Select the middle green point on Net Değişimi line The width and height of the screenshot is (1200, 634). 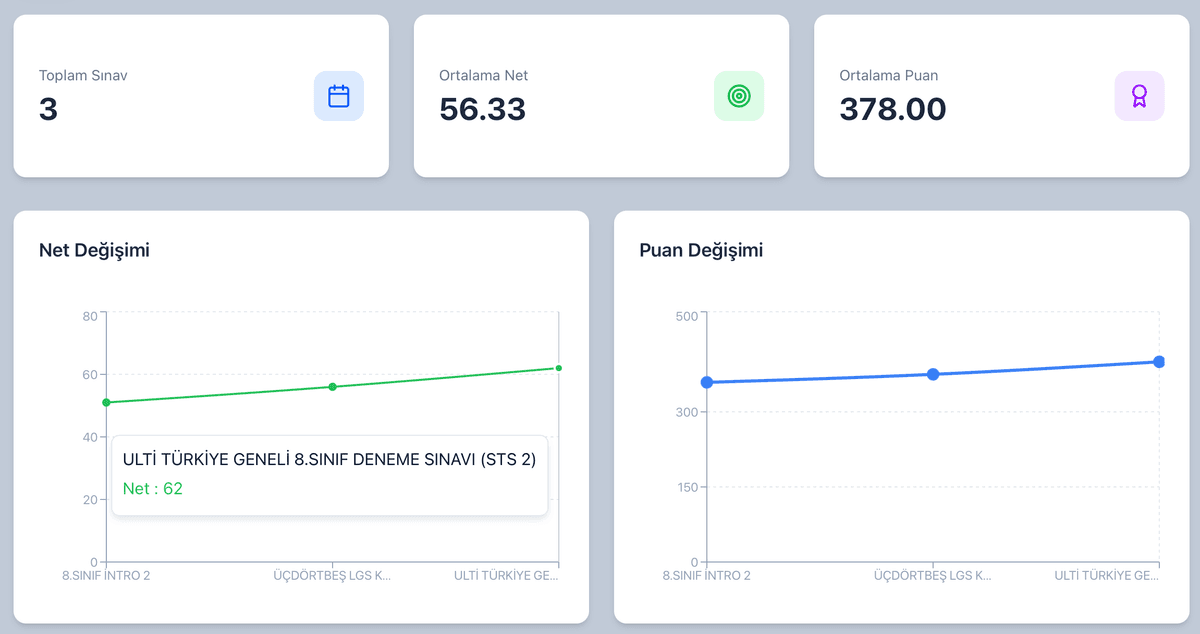[333, 387]
